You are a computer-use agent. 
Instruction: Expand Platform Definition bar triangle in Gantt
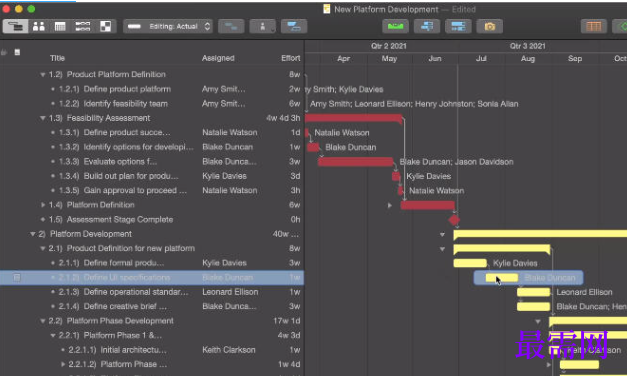[389, 205]
